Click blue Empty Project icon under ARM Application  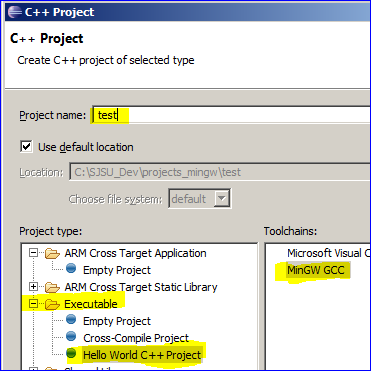click(x=71, y=269)
